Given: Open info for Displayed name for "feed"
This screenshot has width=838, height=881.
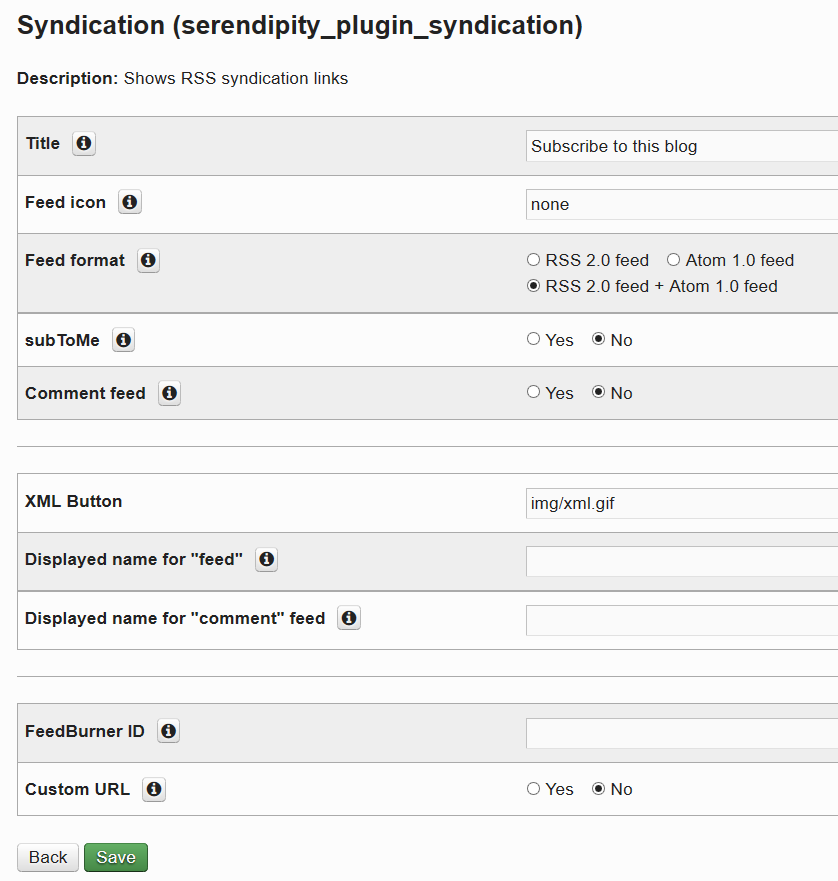Looking at the screenshot, I should tap(266, 560).
